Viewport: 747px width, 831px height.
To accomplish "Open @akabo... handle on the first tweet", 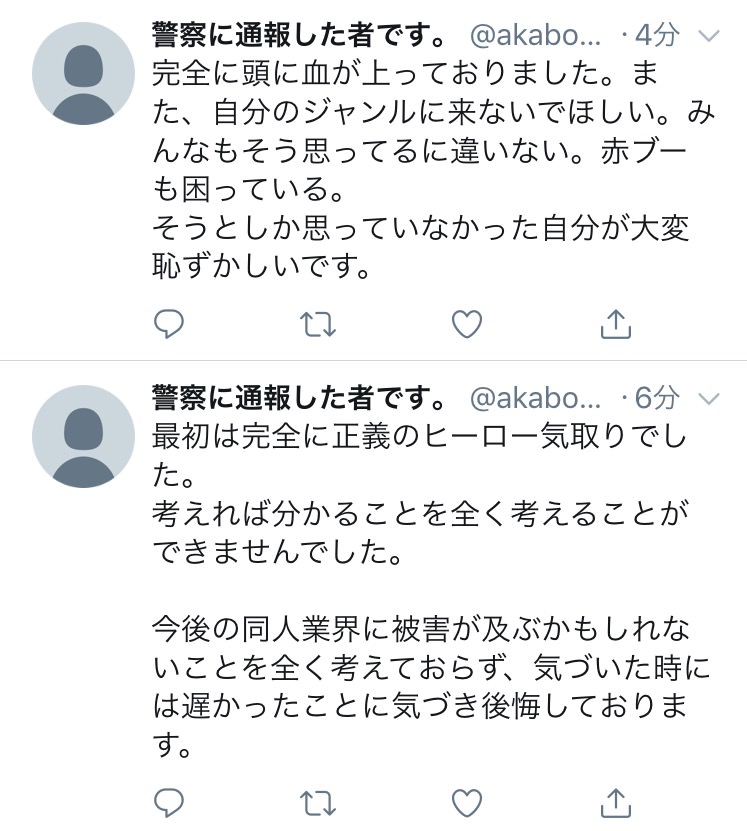I will 536,36.
